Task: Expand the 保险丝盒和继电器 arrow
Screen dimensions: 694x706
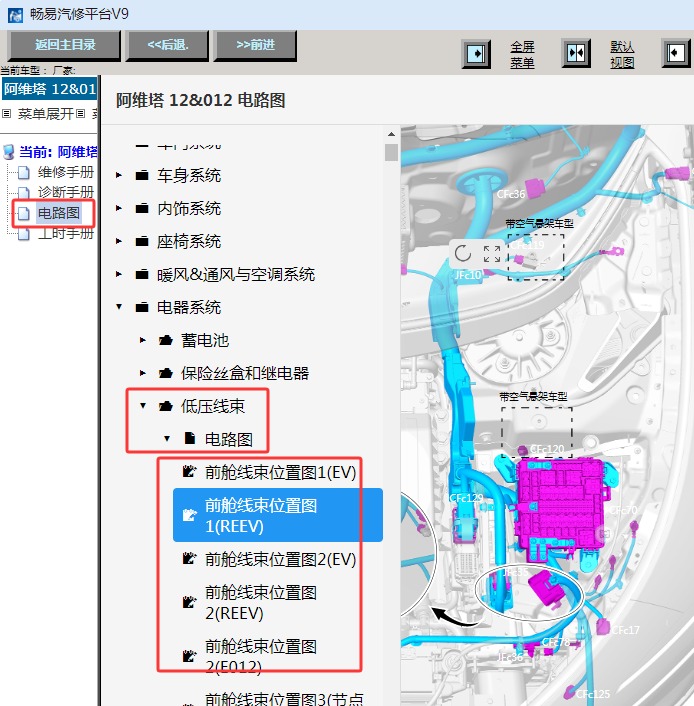Action: point(142,373)
